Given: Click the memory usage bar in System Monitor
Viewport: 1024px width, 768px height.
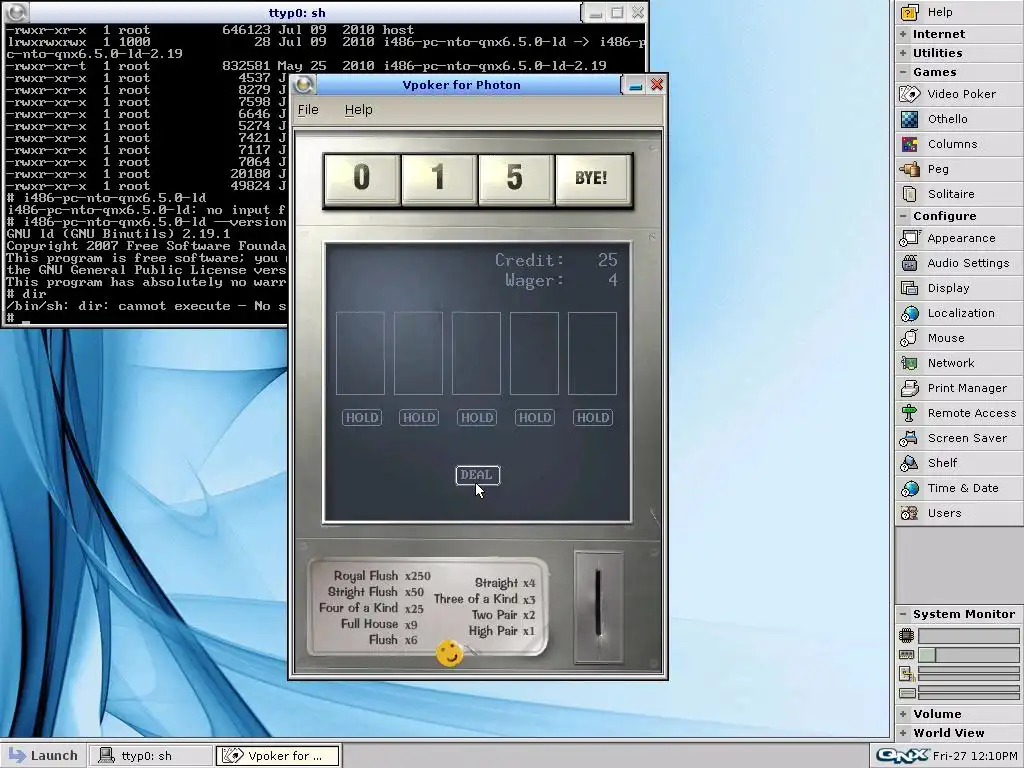Looking at the screenshot, I should point(968,654).
